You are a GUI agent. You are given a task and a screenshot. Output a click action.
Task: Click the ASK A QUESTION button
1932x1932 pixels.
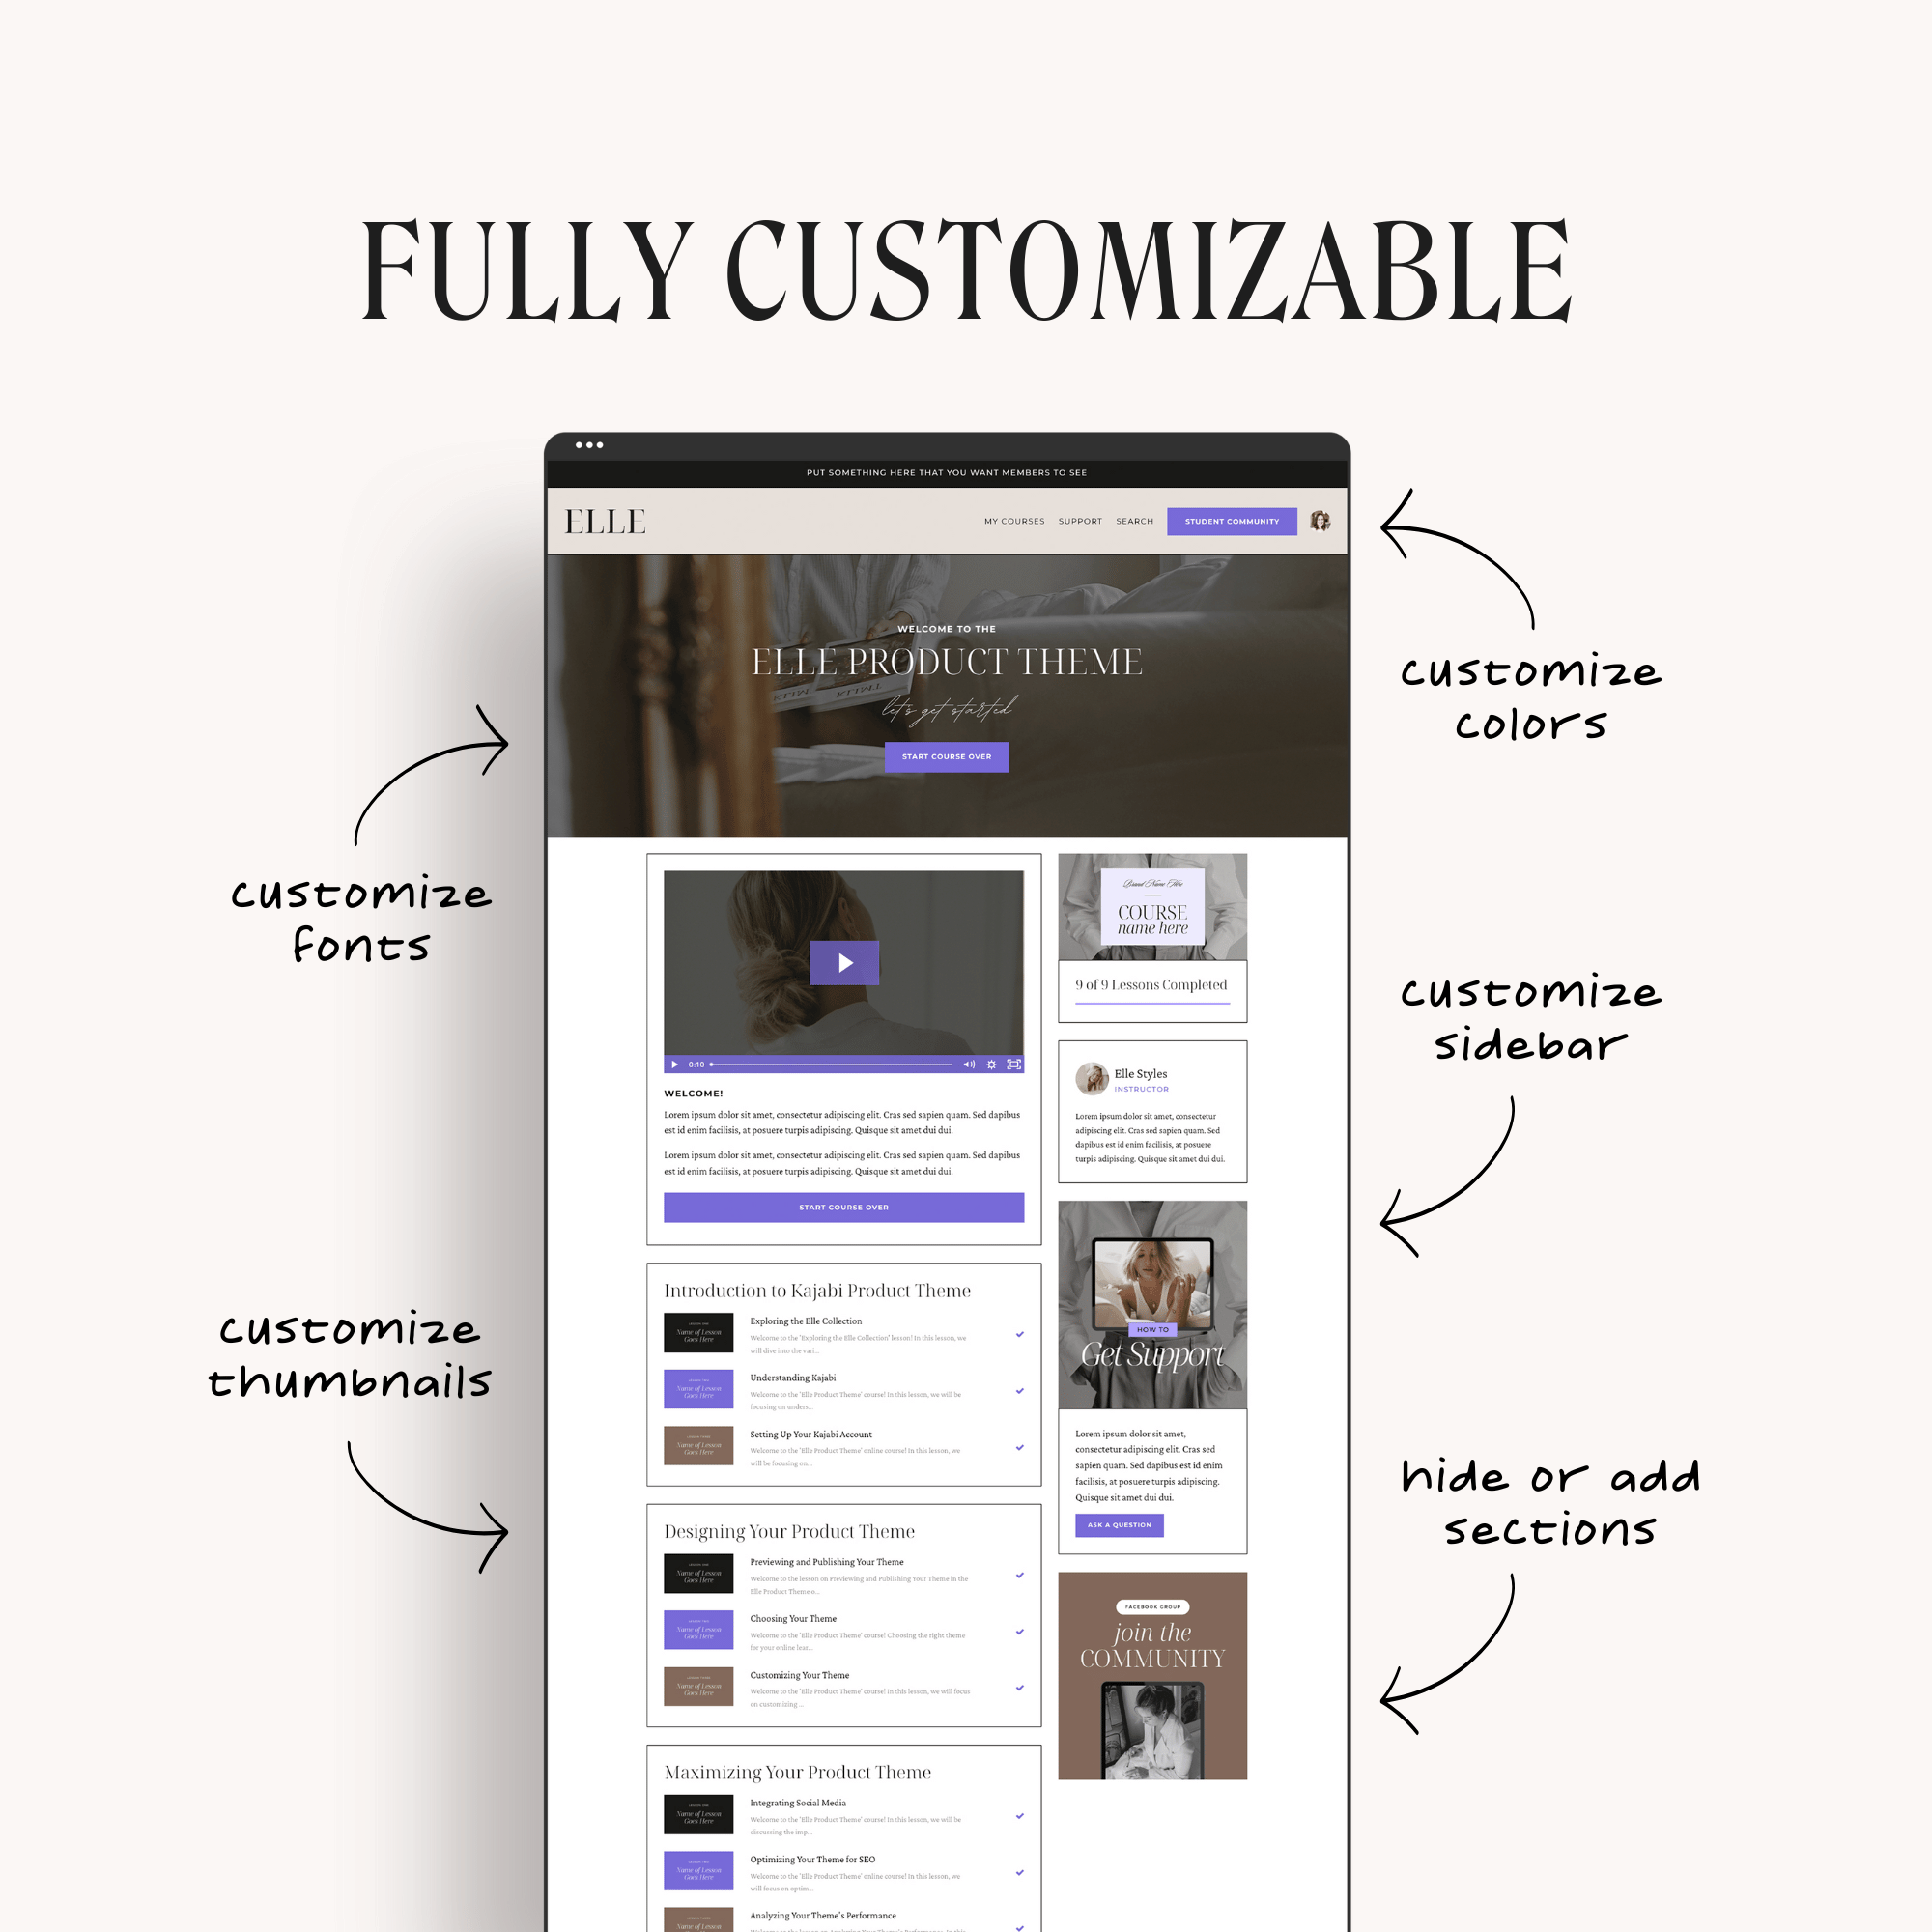[1119, 1525]
